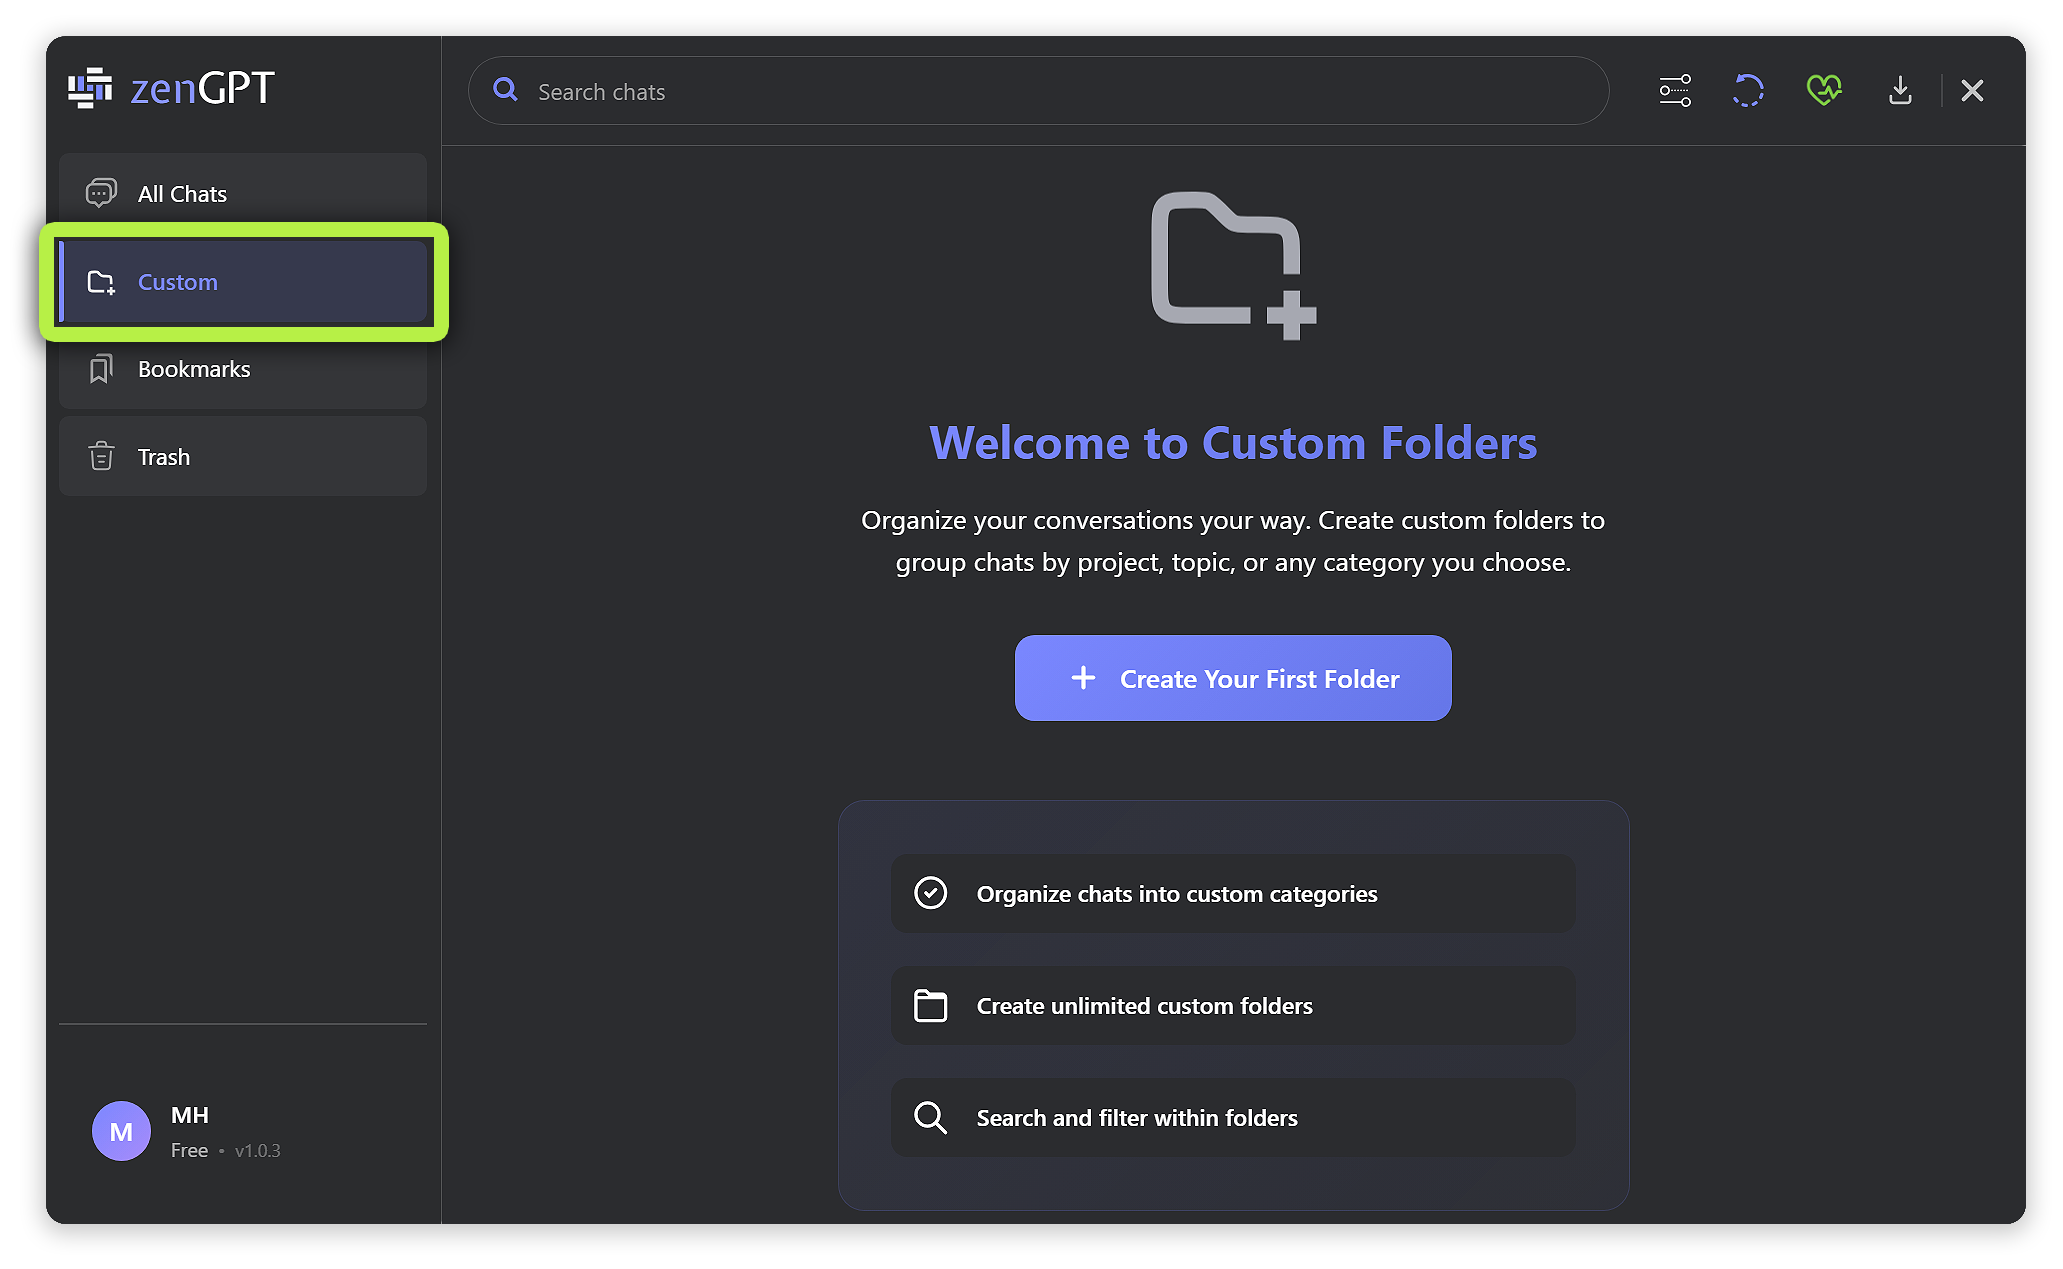
Task: Click the Bookmarks icon in the sidebar
Action: point(101,368)
